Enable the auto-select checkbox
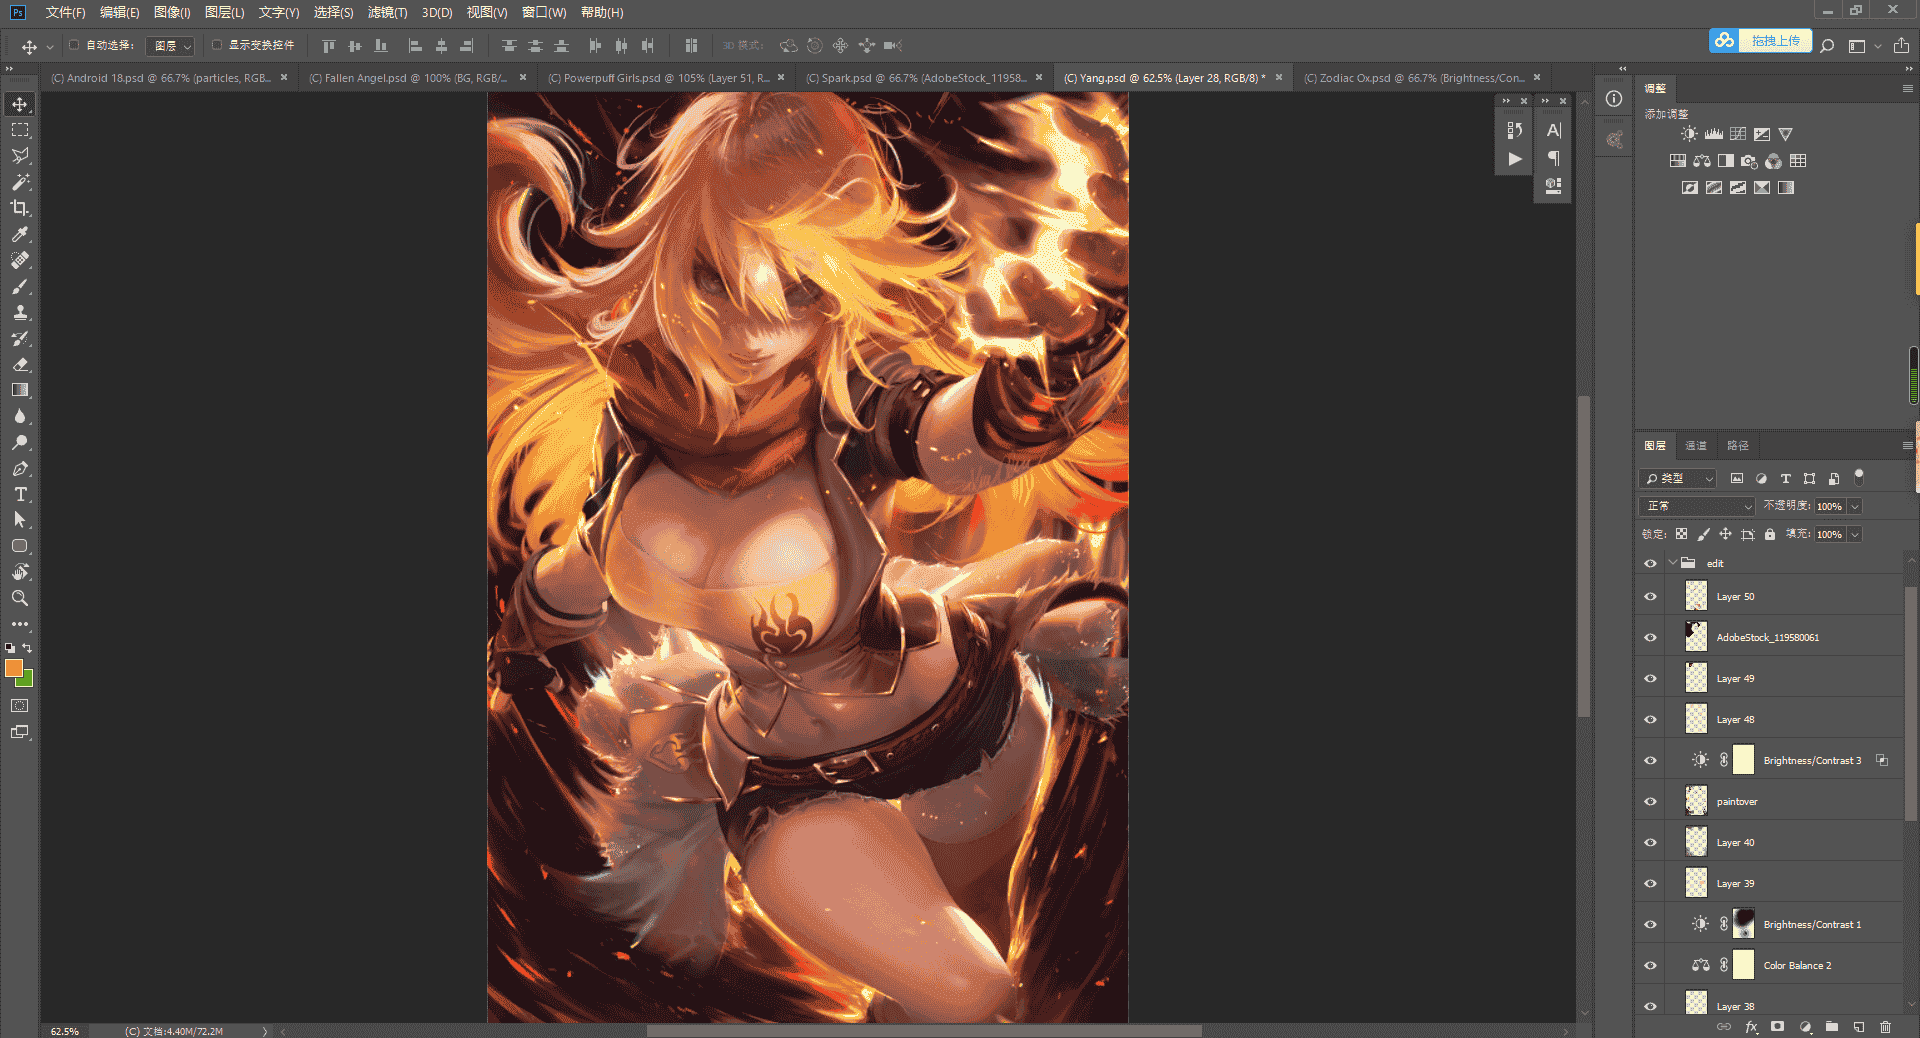Screen dimensions: 1920x1038 click(x=74, y=45)
